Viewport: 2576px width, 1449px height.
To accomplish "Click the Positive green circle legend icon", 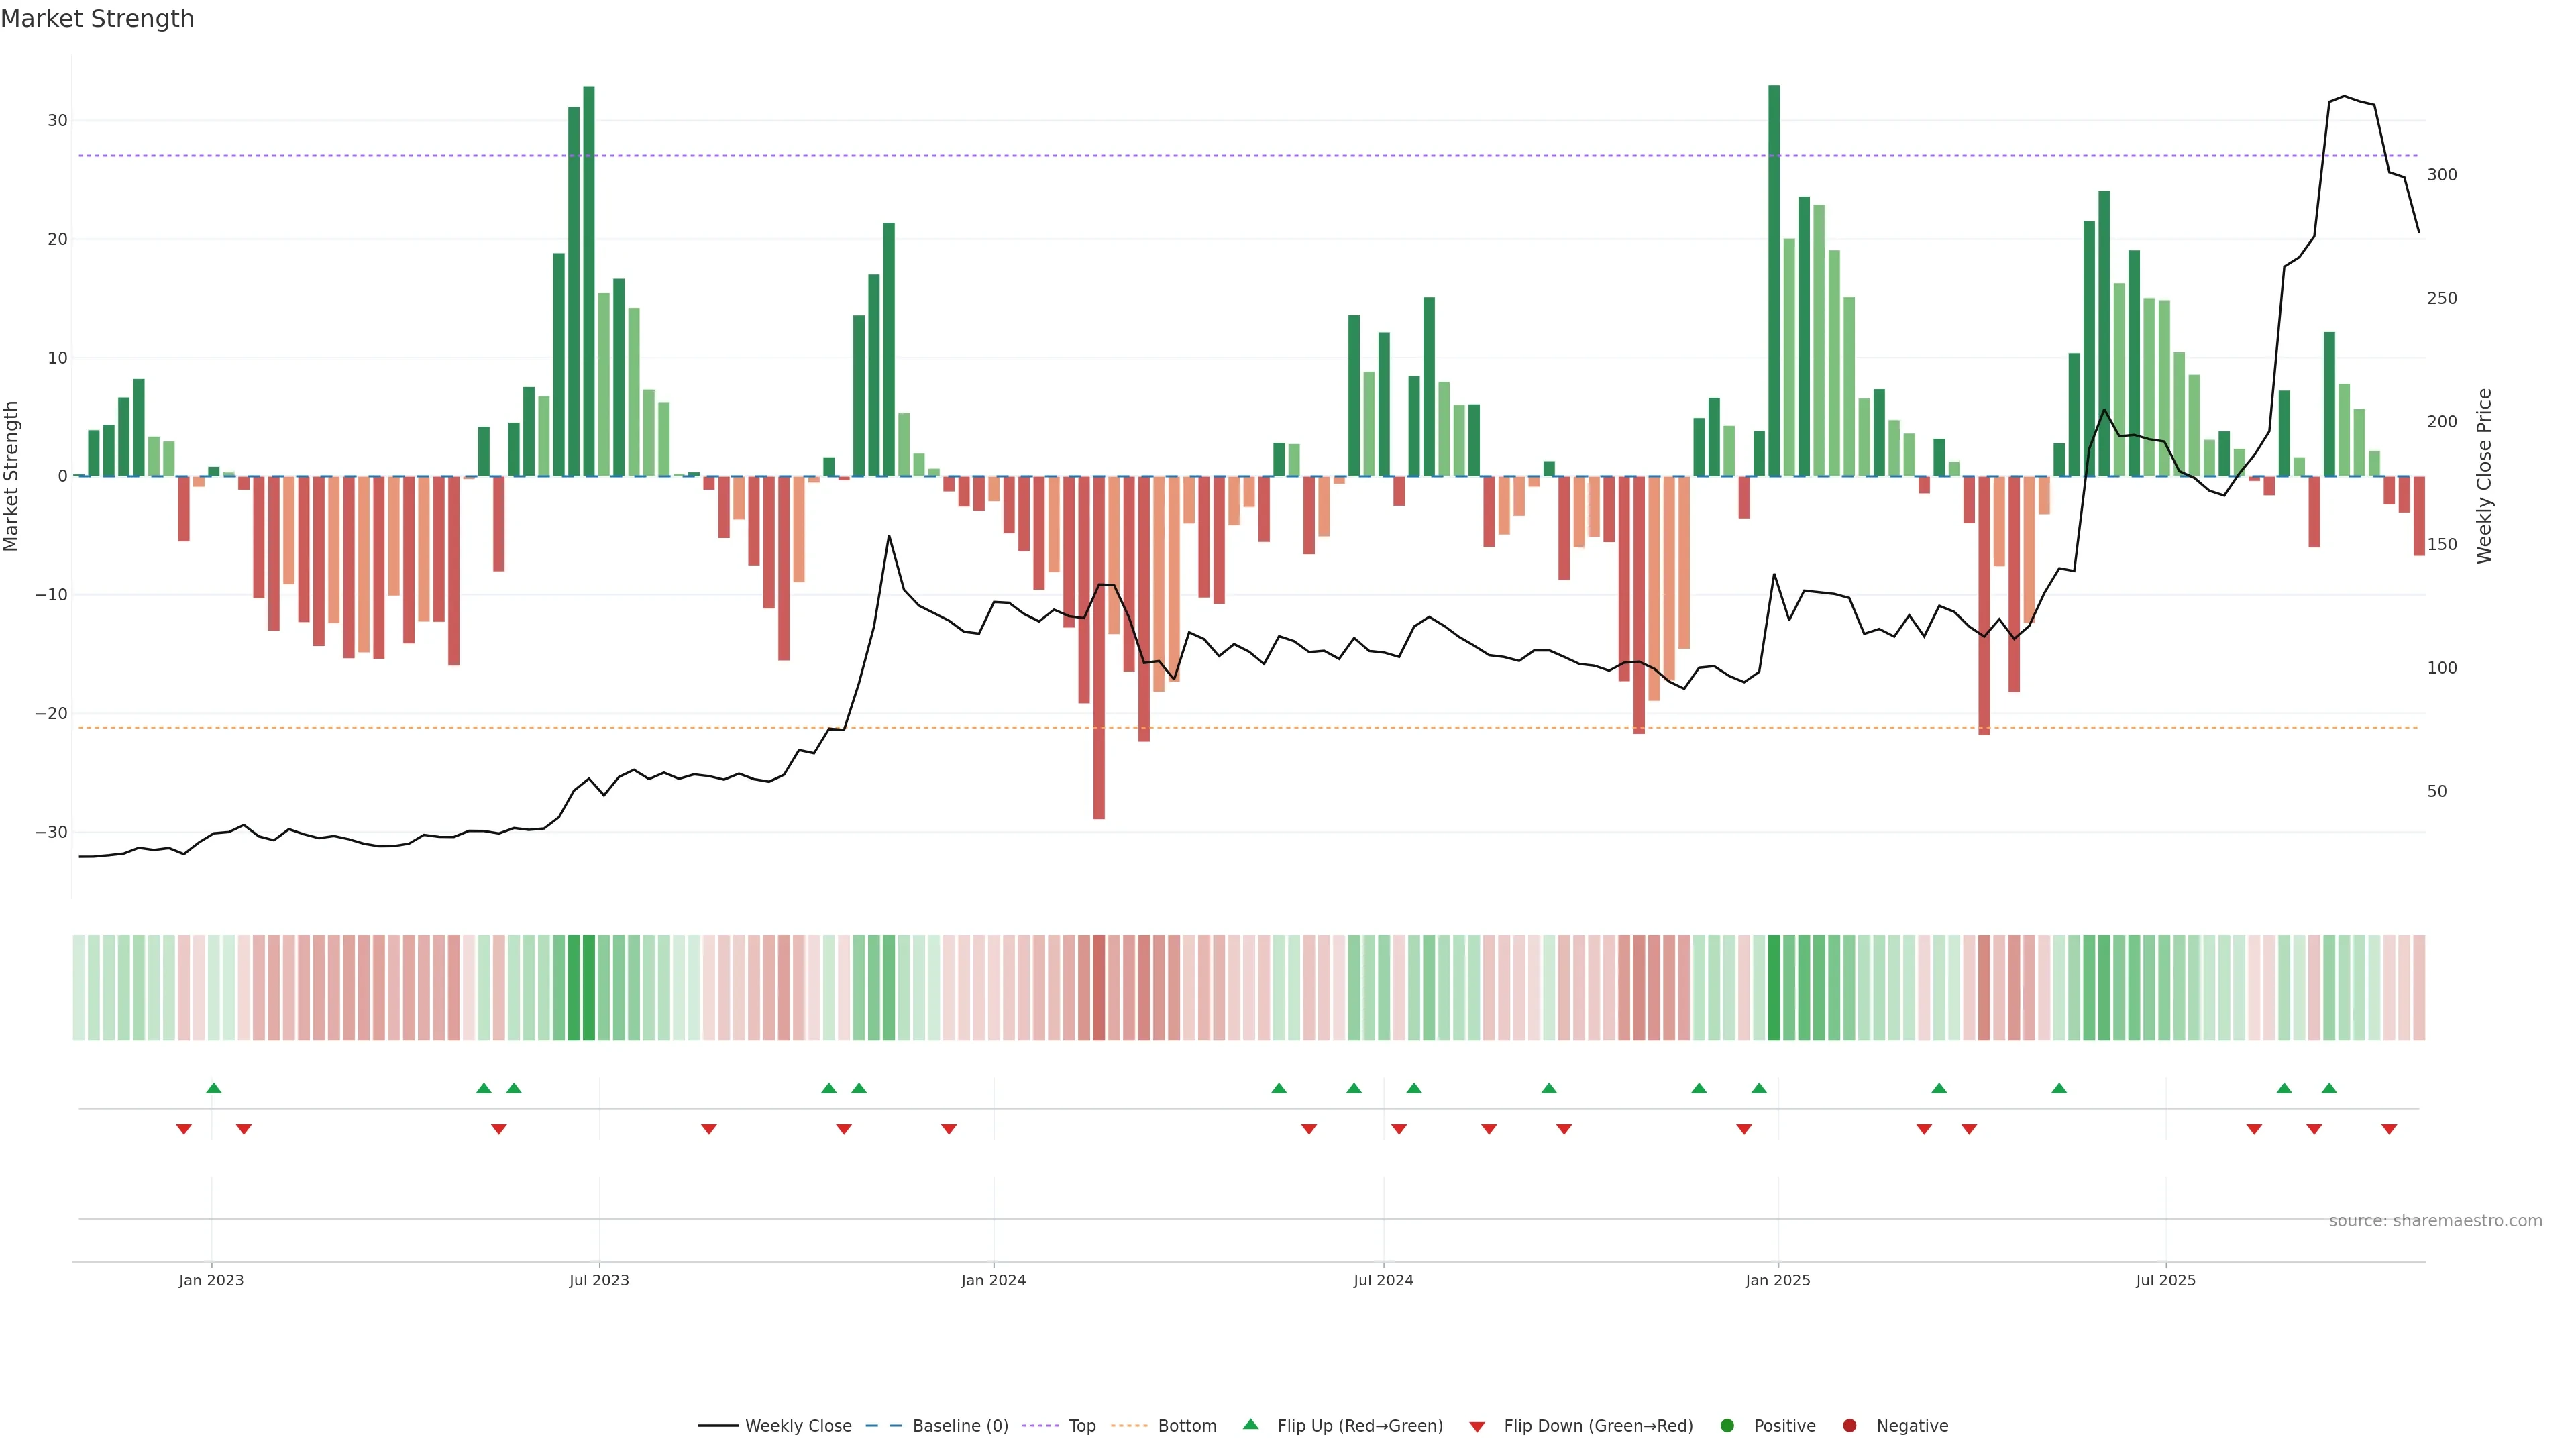I will tap(1727, 1425).
